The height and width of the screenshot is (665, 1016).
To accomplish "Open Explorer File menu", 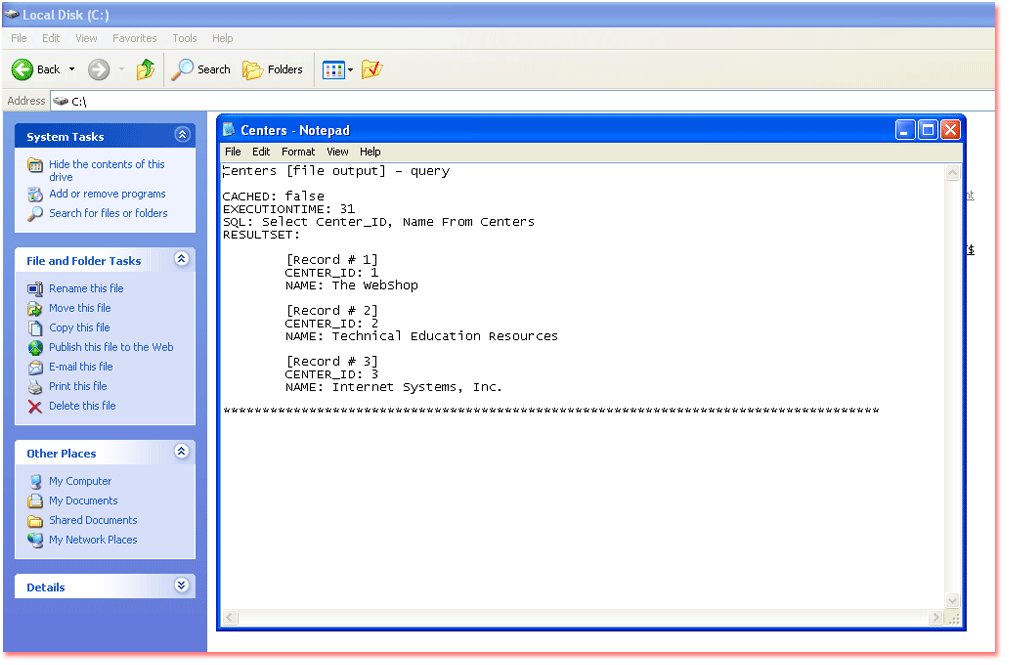I will coord(19,38).
